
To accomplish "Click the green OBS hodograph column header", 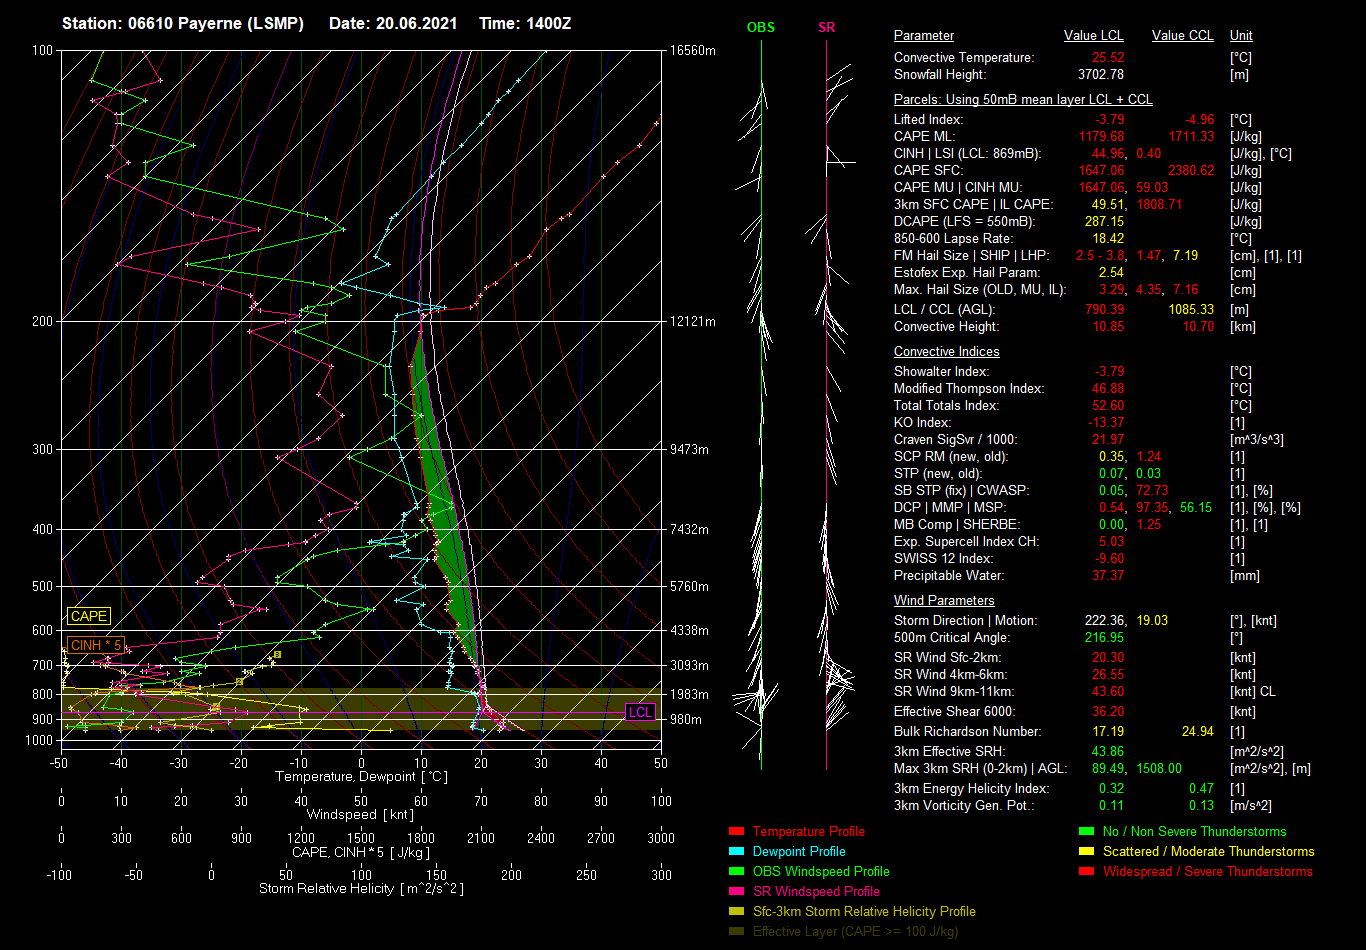I will tap(760, 28).
